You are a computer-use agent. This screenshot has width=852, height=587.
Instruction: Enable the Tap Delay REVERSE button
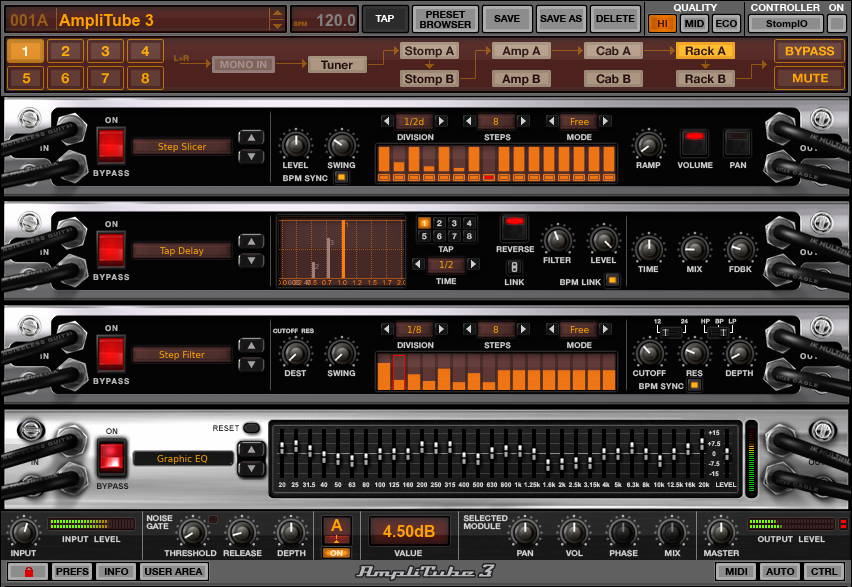(x=515, y=227)
